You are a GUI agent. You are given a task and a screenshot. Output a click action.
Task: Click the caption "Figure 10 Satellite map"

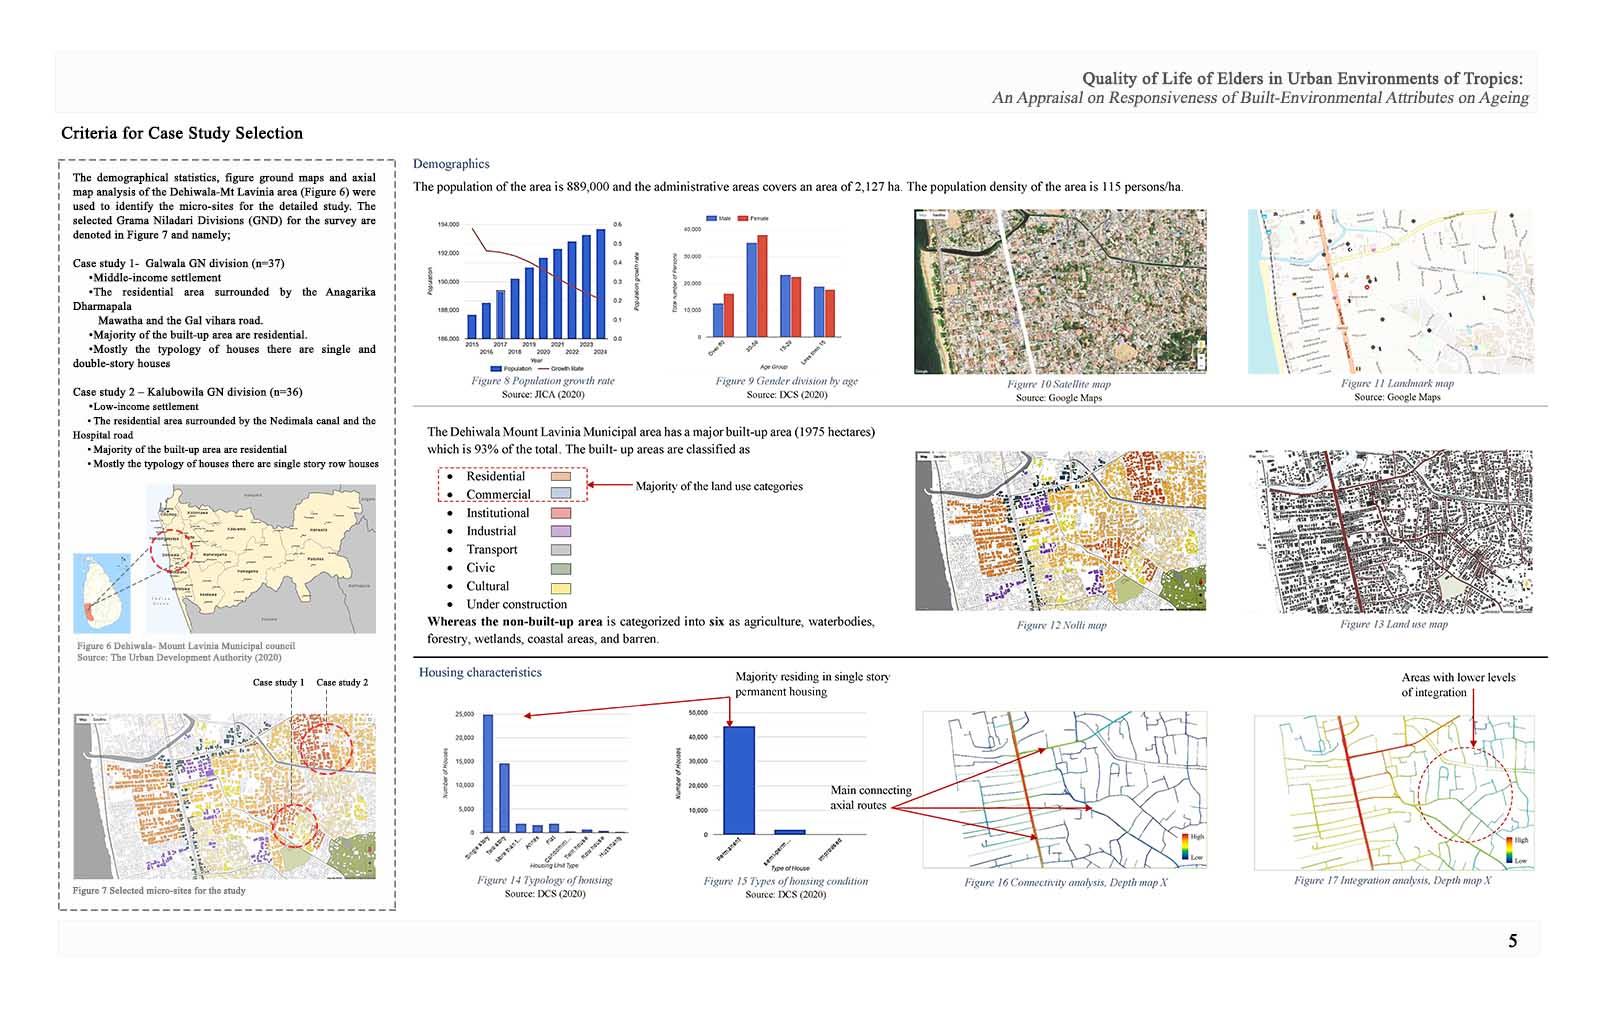click(1059, 384)
